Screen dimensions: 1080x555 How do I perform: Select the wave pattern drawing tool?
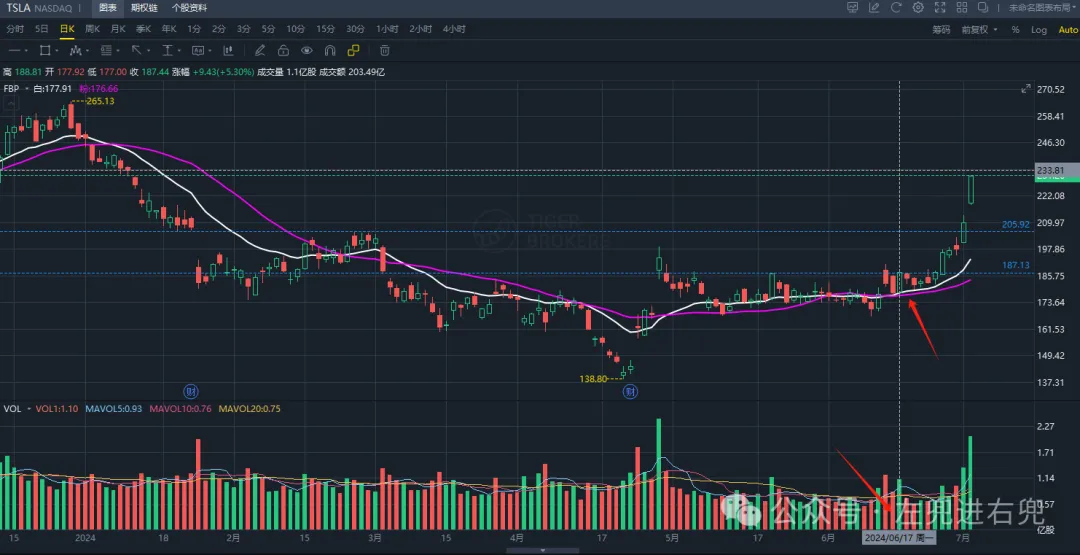(75, 50)
